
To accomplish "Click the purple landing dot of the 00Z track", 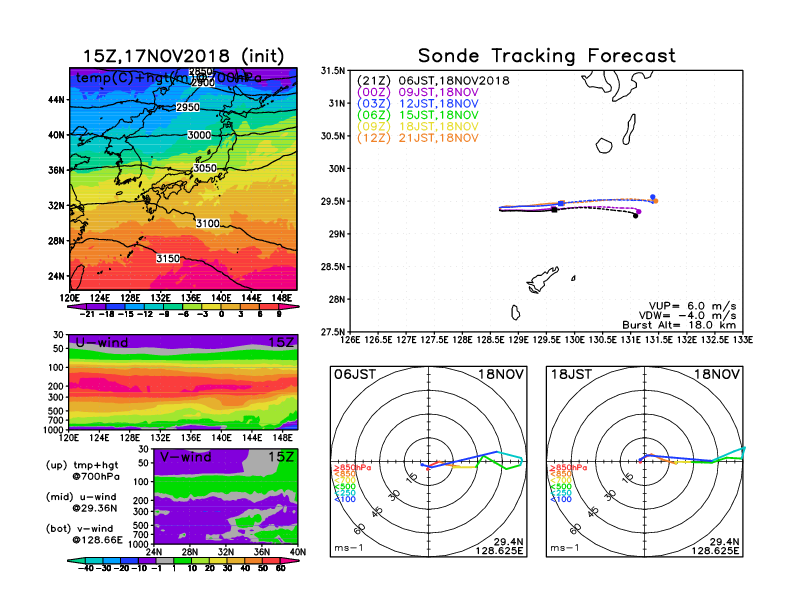I will click(639, 212).
